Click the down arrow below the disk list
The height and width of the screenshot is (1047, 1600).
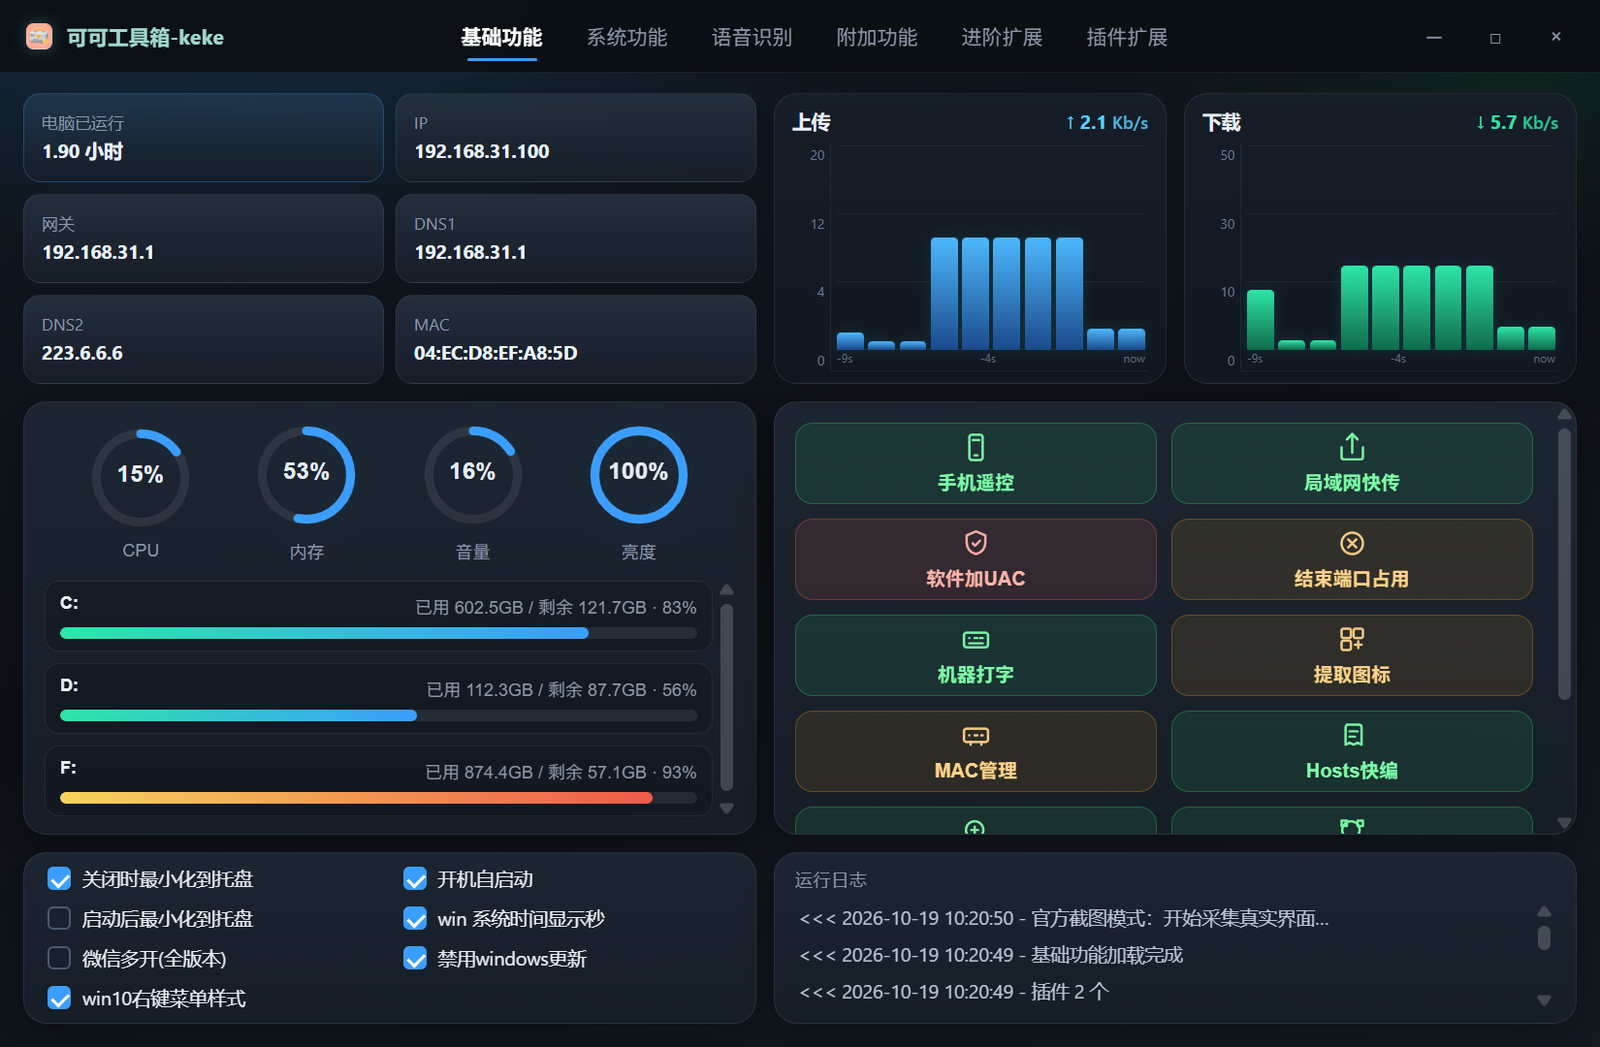pyautogui.click(x=727, y=808)
